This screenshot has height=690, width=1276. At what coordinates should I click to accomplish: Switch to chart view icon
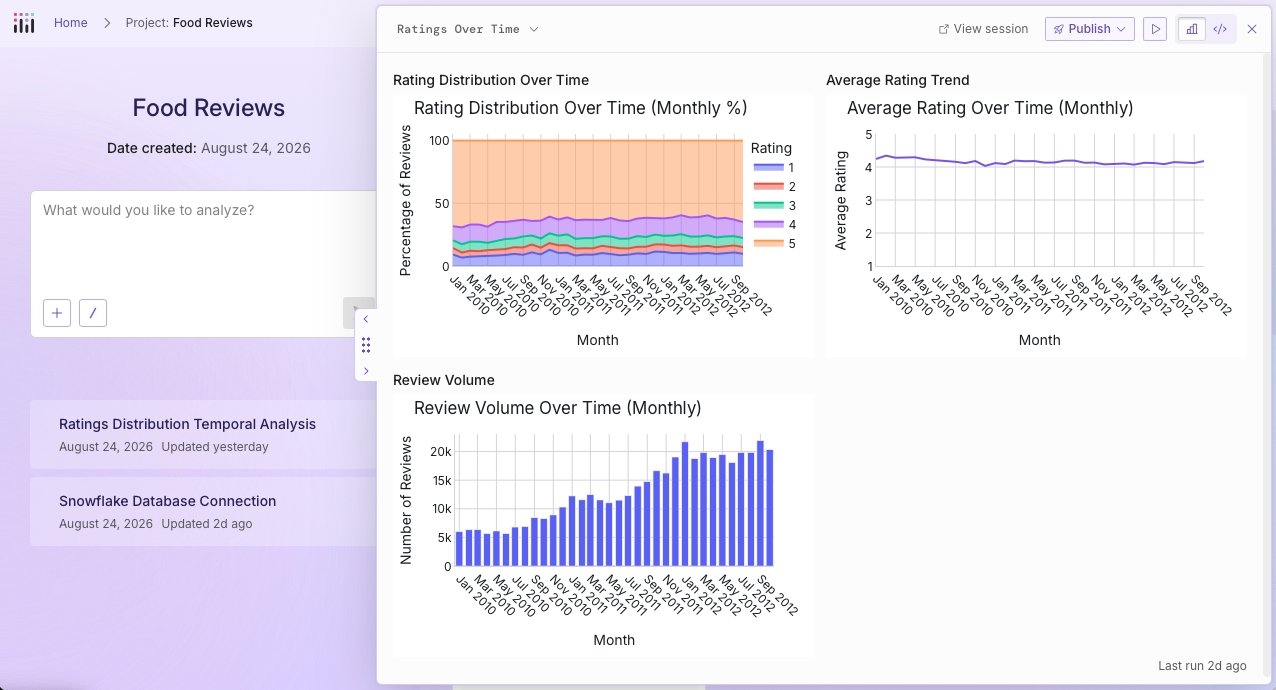pyautogui.click(x=1192, y=29)
